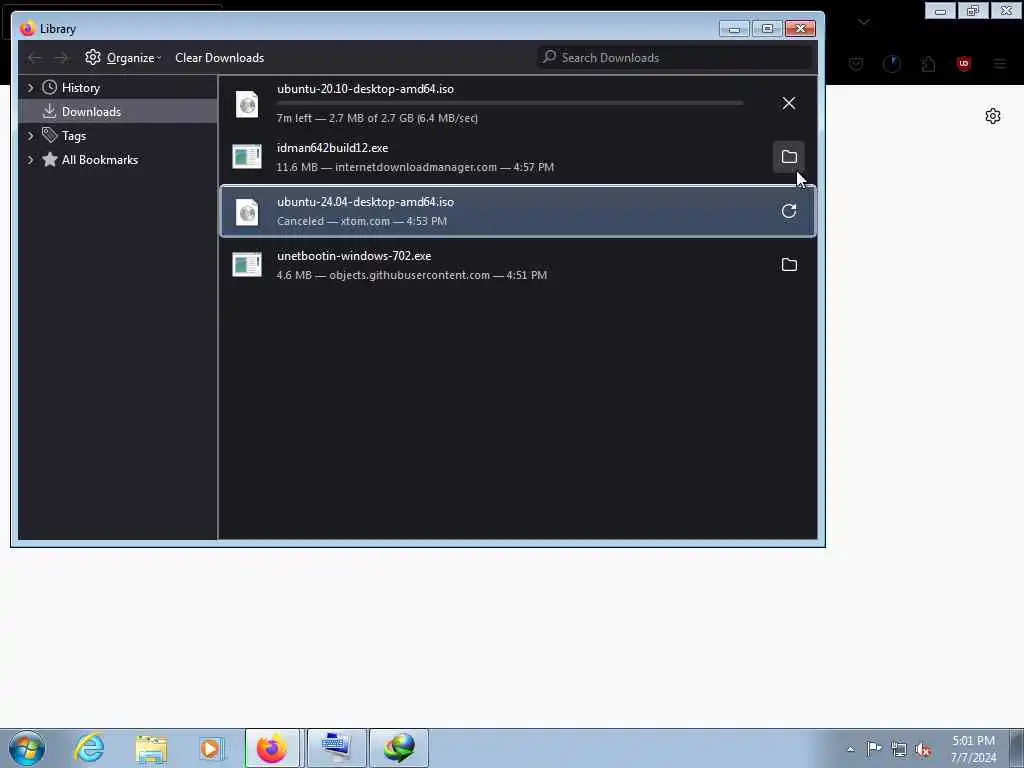
Task: Maximize the Library window
Action: click(767, 29)
